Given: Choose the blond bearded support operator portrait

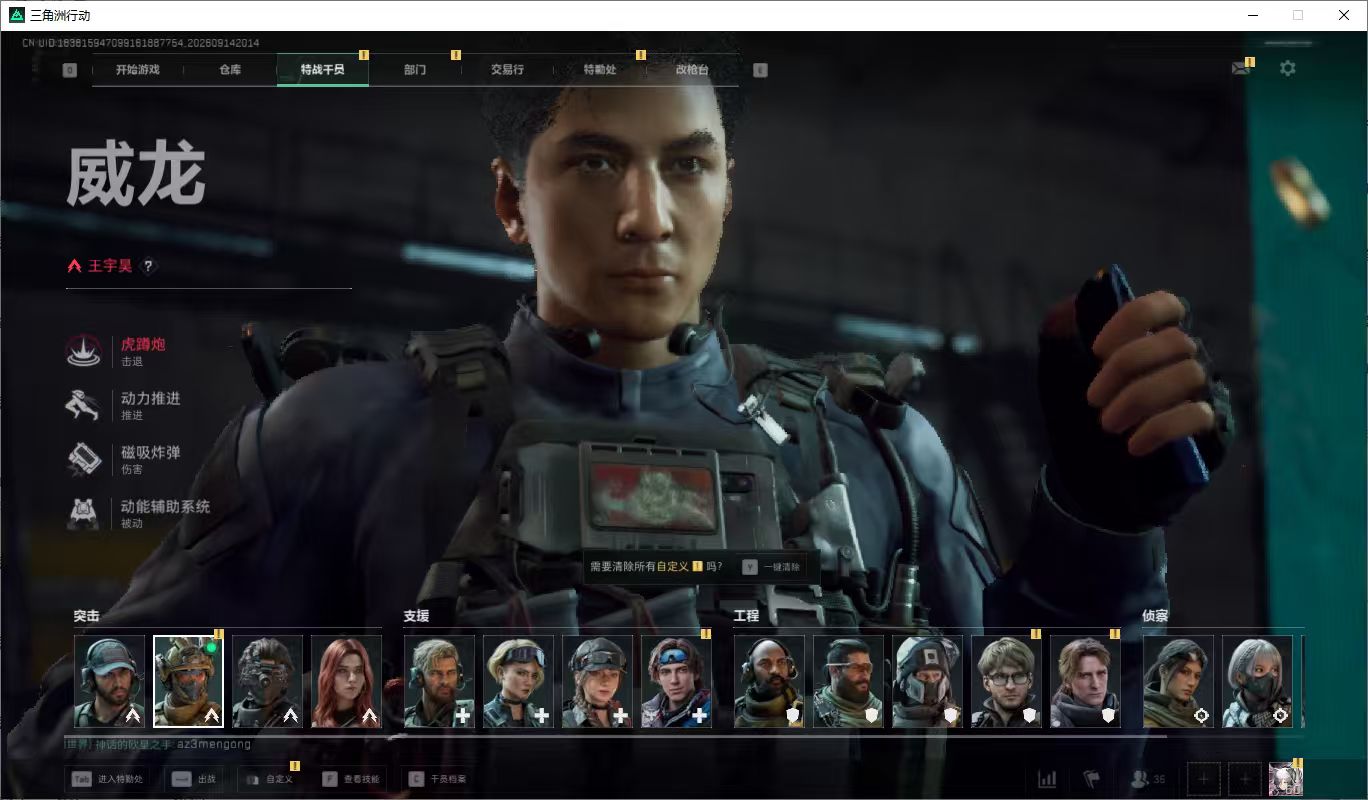Looking at the screenshot, I should click(439, 681).
